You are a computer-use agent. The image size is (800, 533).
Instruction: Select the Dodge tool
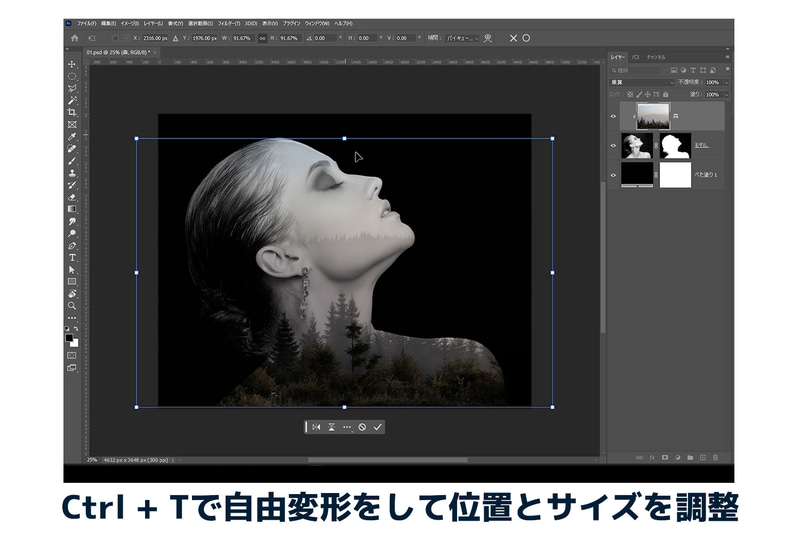coord(72,234)
